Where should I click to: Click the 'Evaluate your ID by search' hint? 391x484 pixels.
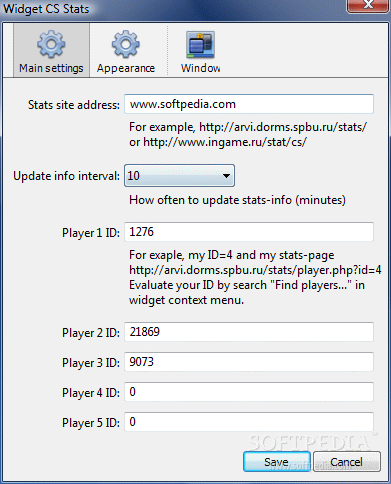247,285
